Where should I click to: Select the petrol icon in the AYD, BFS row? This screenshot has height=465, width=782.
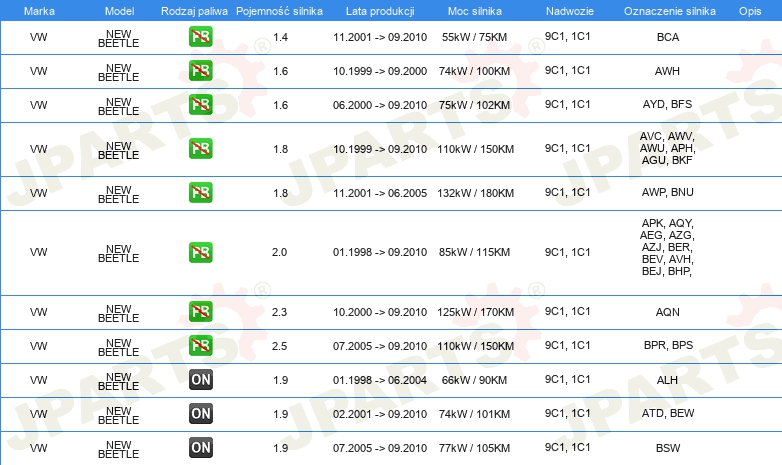(x=200, y=105)
